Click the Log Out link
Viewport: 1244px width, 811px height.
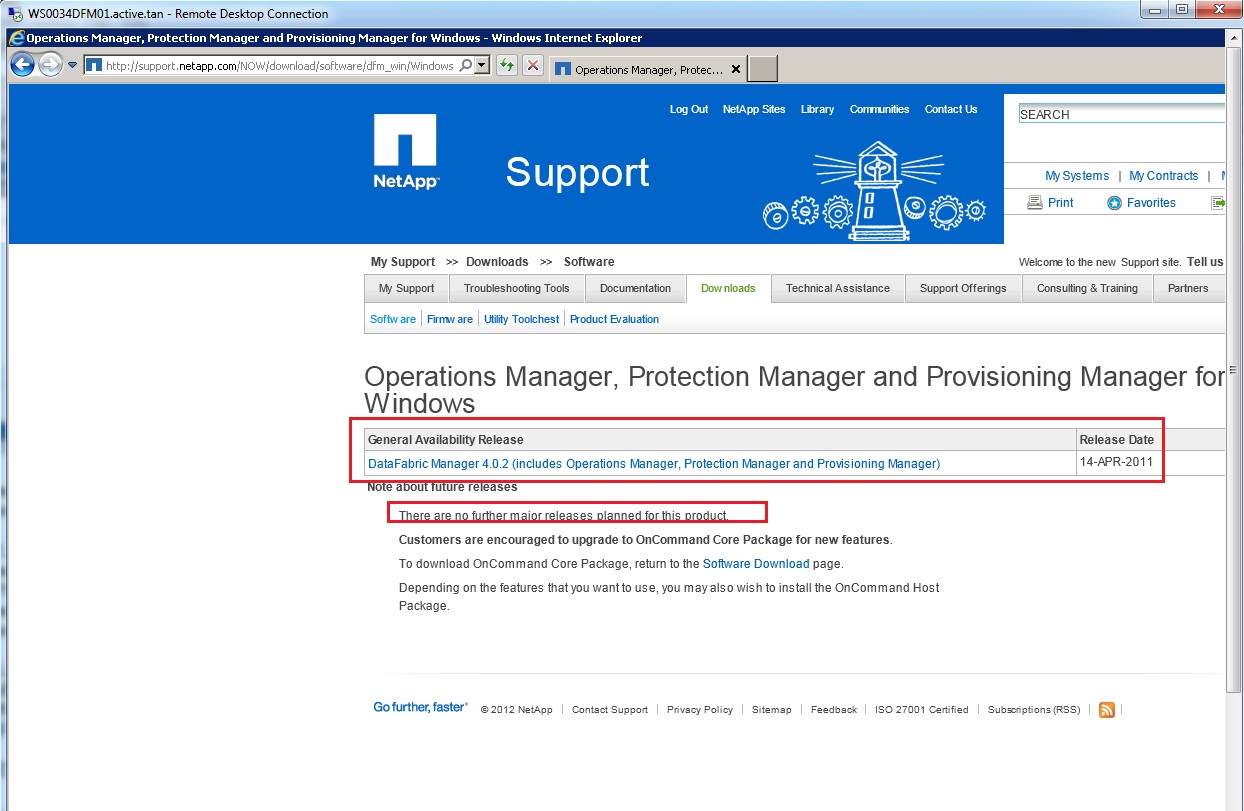(688, 110)
